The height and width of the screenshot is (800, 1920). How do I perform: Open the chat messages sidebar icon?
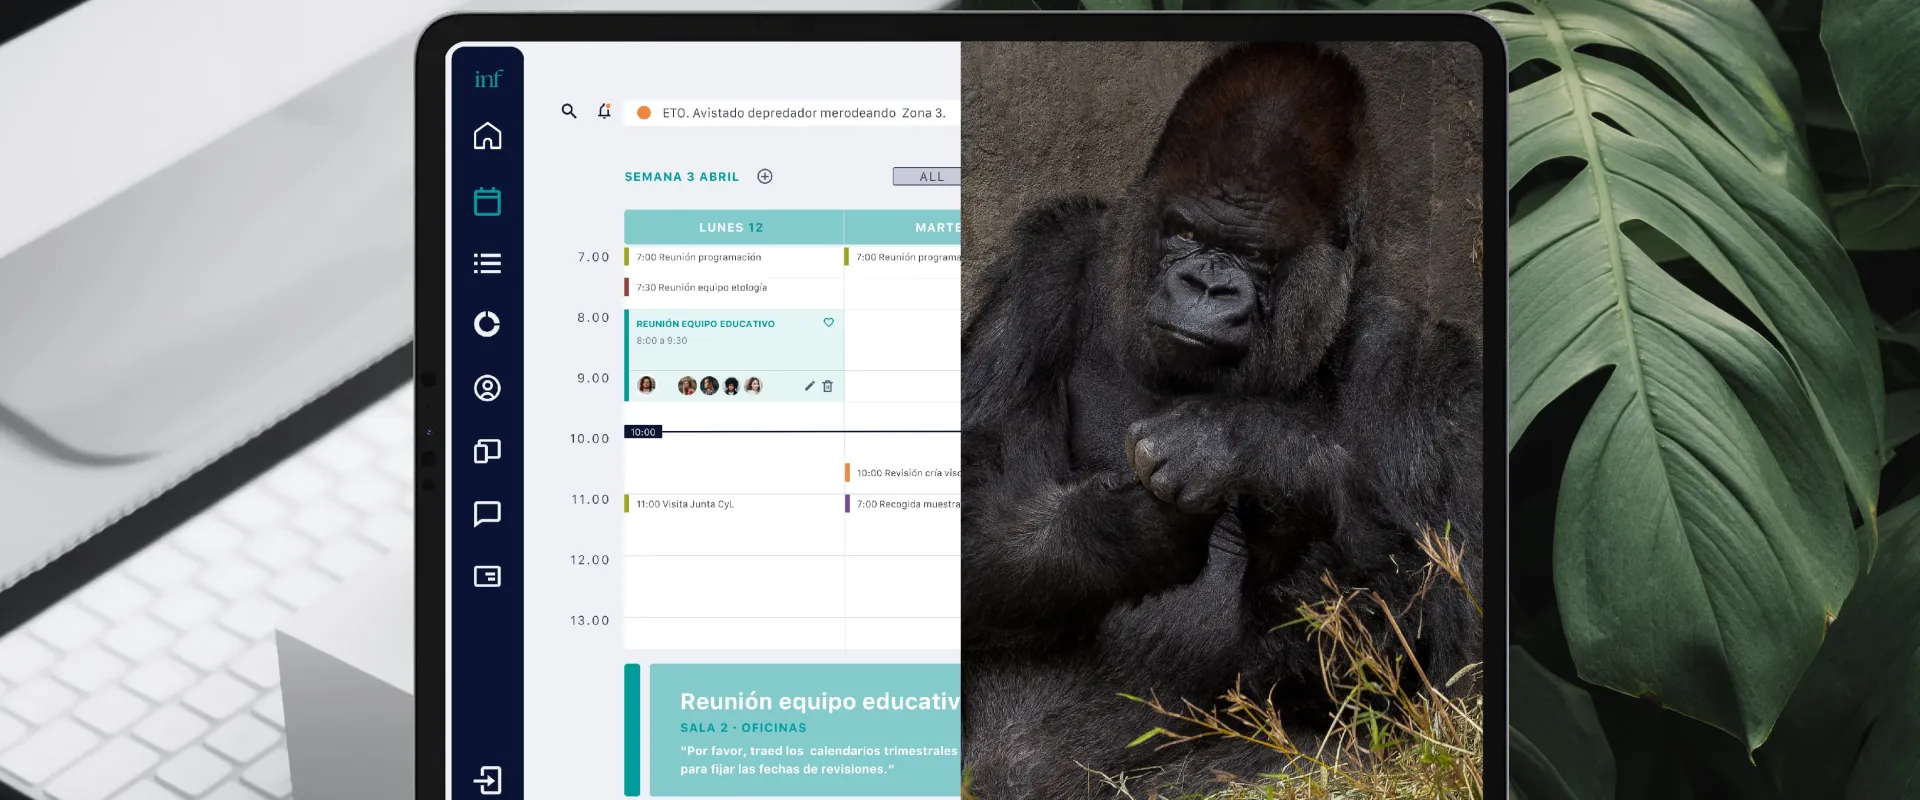(x=487, y=514)
